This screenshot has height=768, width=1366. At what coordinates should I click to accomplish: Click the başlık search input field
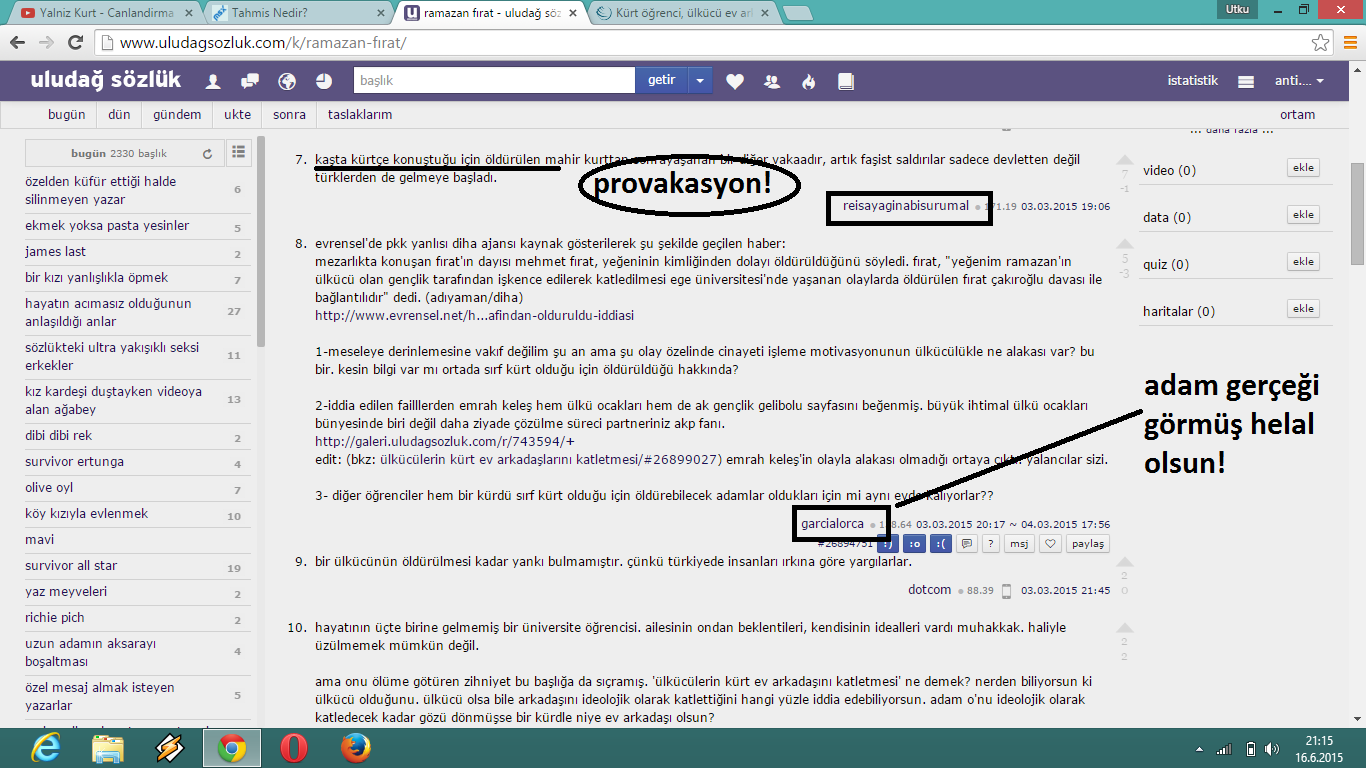click(x=494, y=81)
